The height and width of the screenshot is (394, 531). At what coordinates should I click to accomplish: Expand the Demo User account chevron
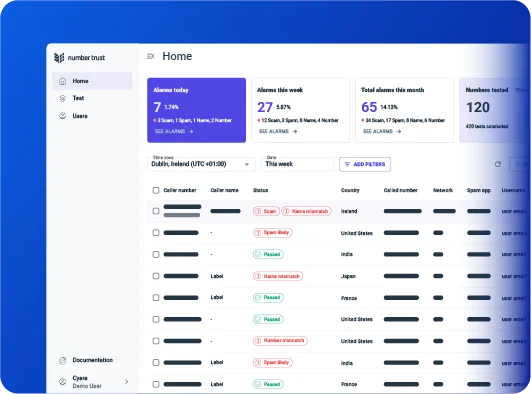127,381
